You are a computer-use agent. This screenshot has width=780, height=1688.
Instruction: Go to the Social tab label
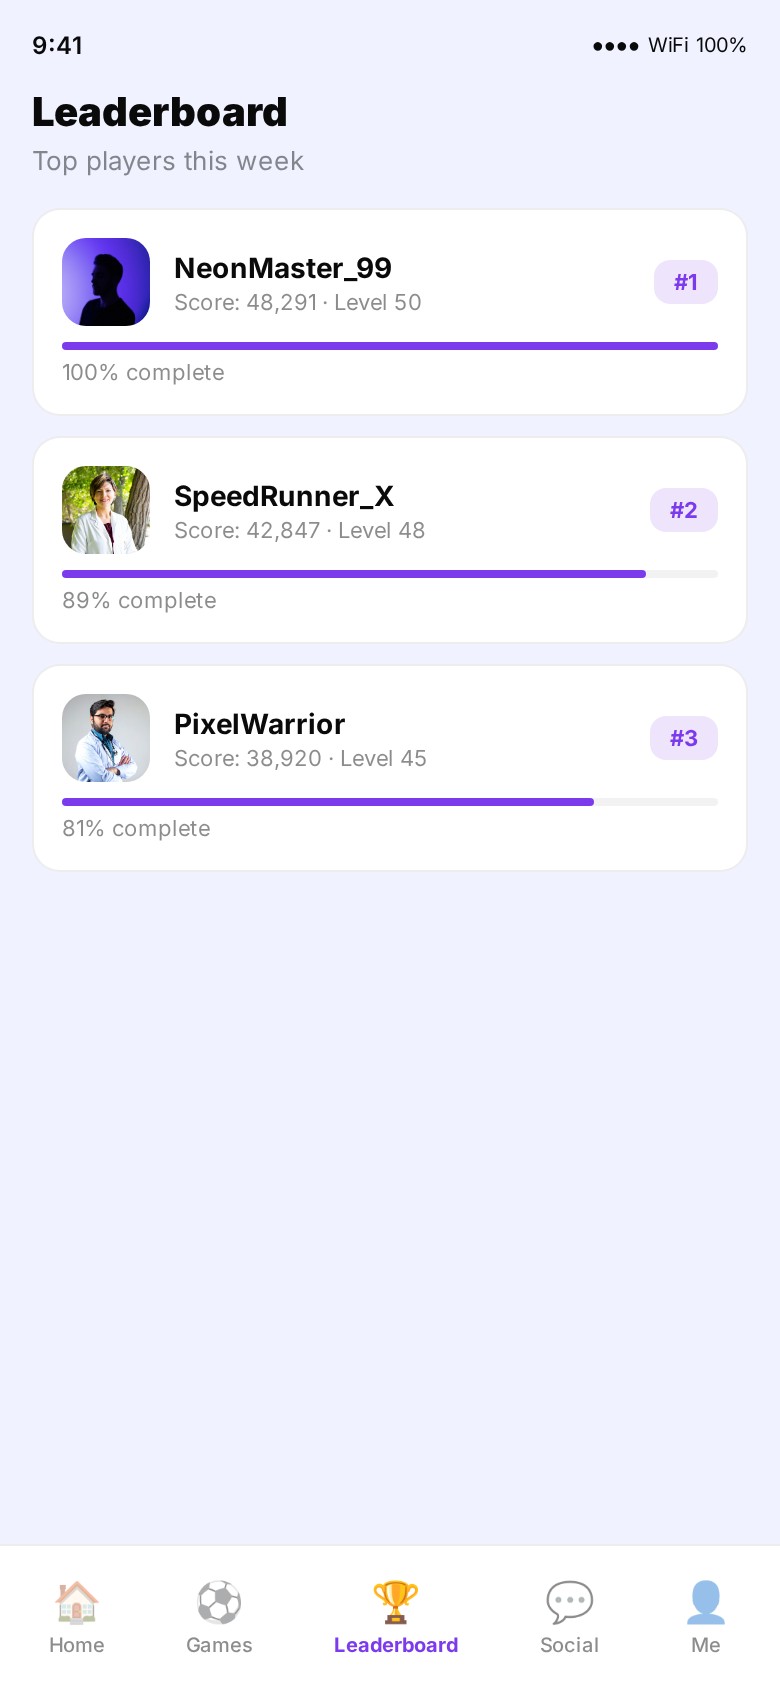point(569,1645)
